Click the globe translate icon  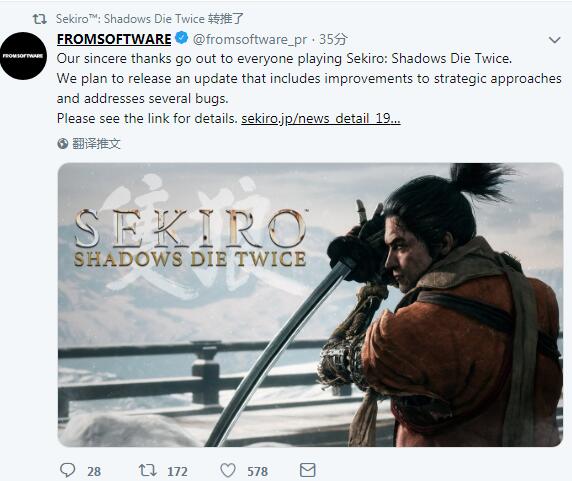pos(63,144)
